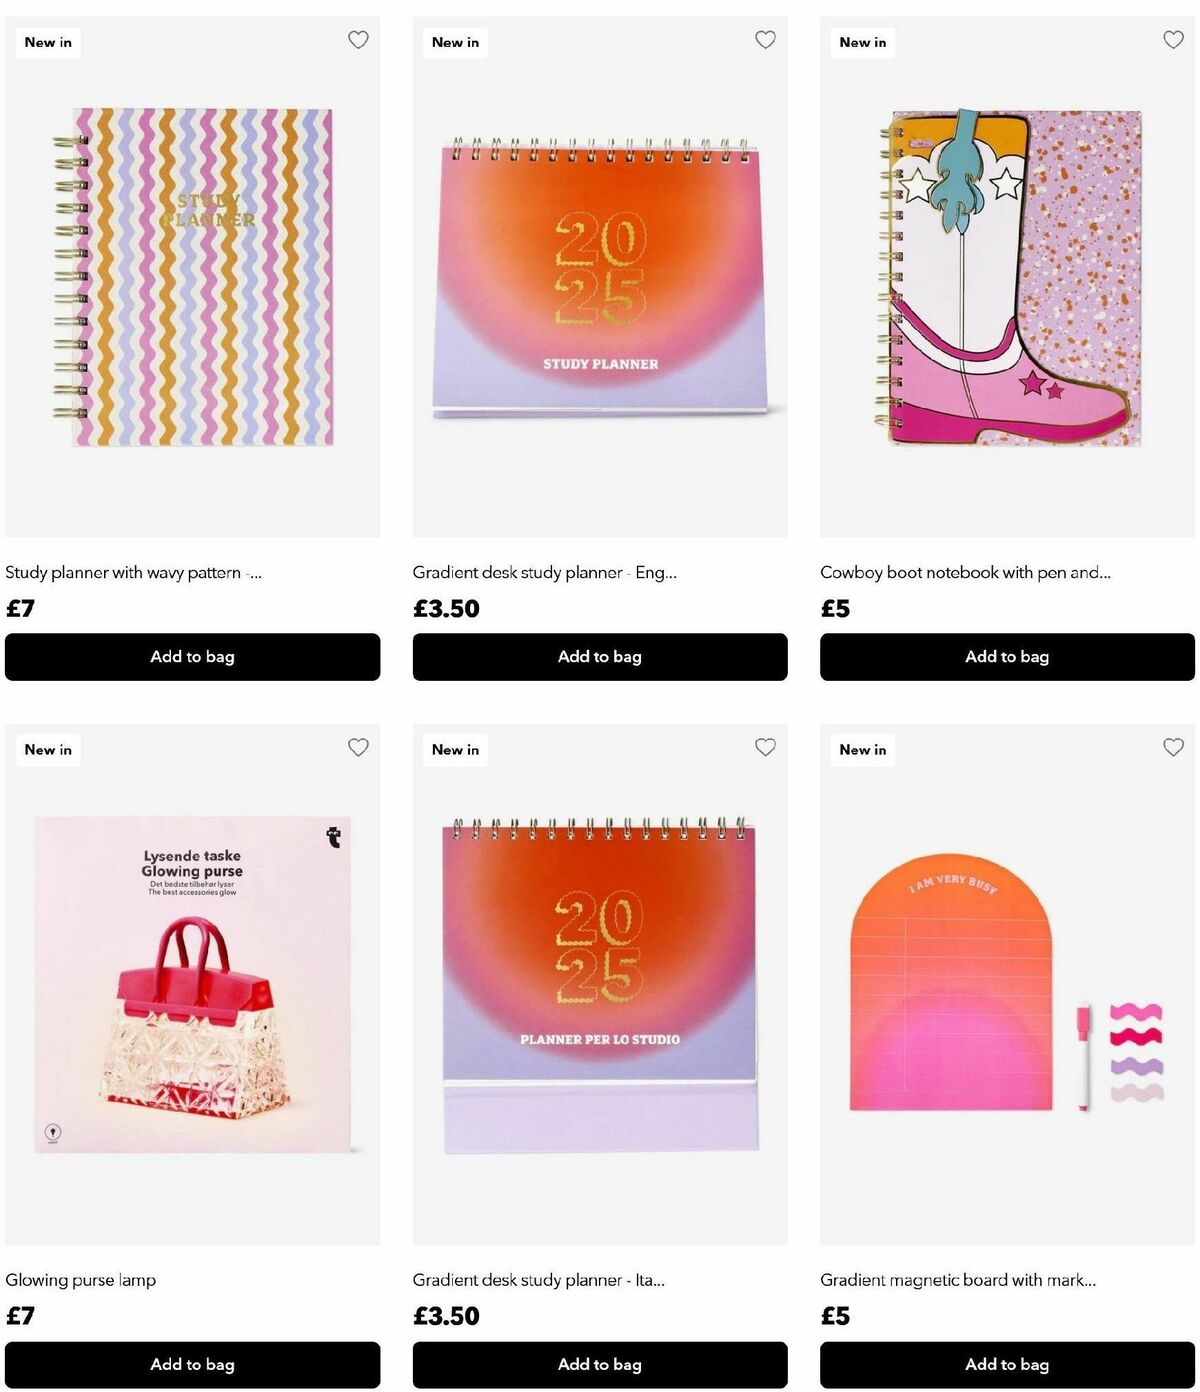Add the gradient magnetic board to bag

tap(1007, 1364)
